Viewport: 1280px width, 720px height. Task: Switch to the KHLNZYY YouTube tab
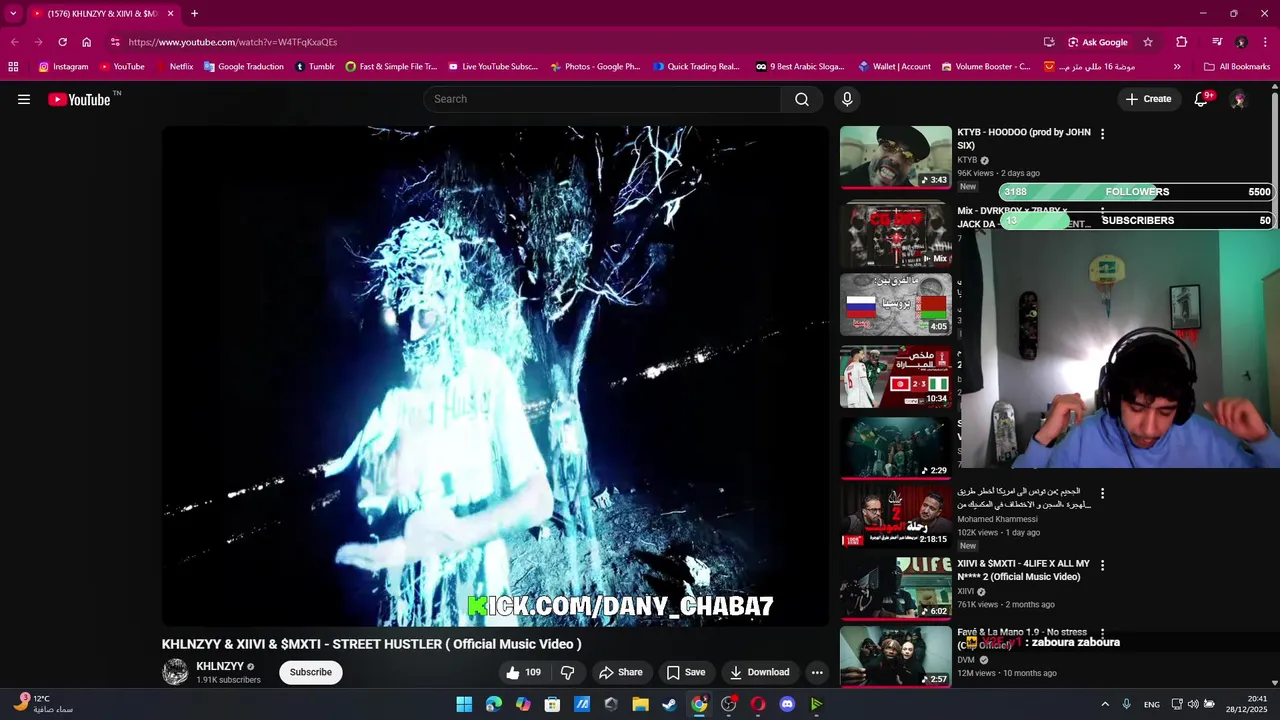pyautogui.click(x=102, y=14)
